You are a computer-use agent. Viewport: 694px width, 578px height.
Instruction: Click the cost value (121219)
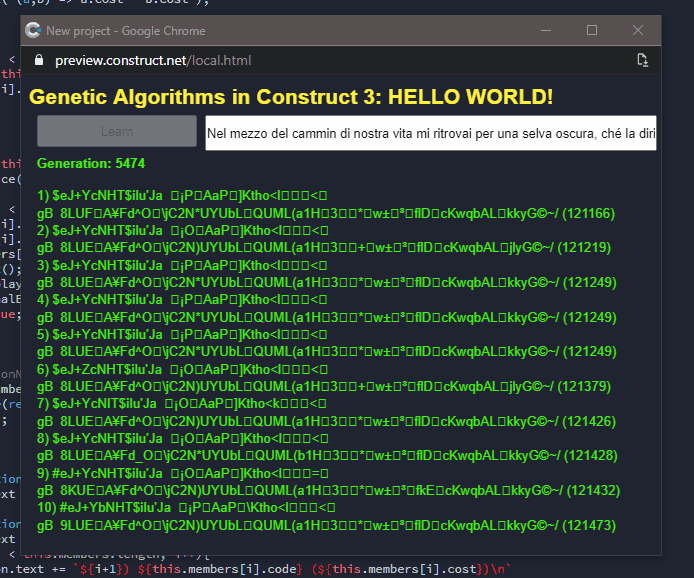(x=584, y=247)
